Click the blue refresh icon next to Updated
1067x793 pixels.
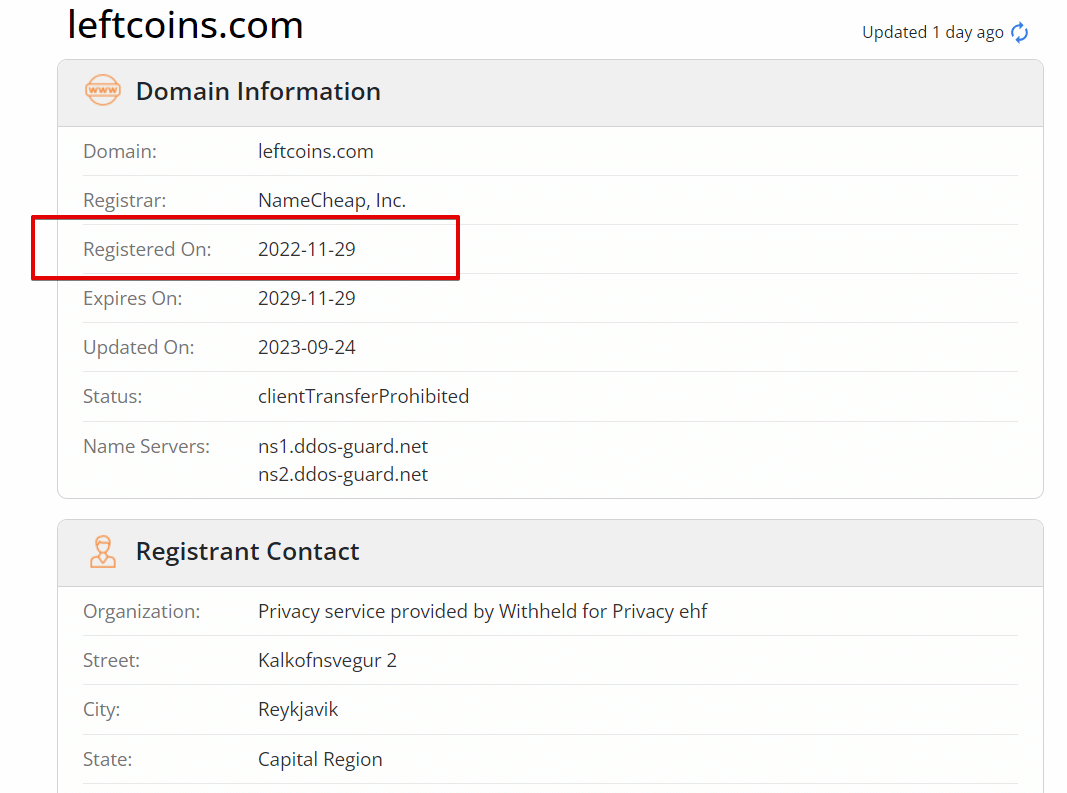coord(1019,32)
